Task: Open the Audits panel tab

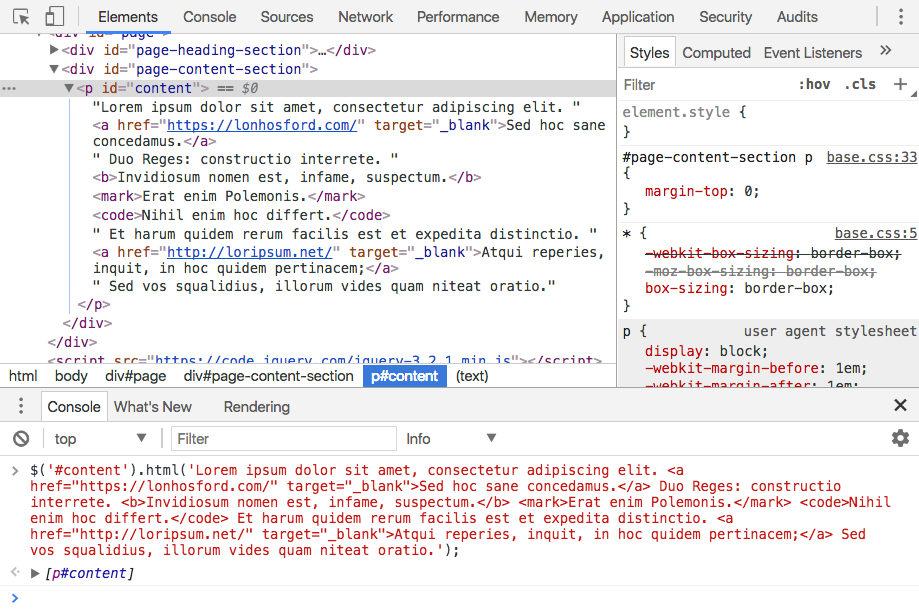Action: (797, 17)
